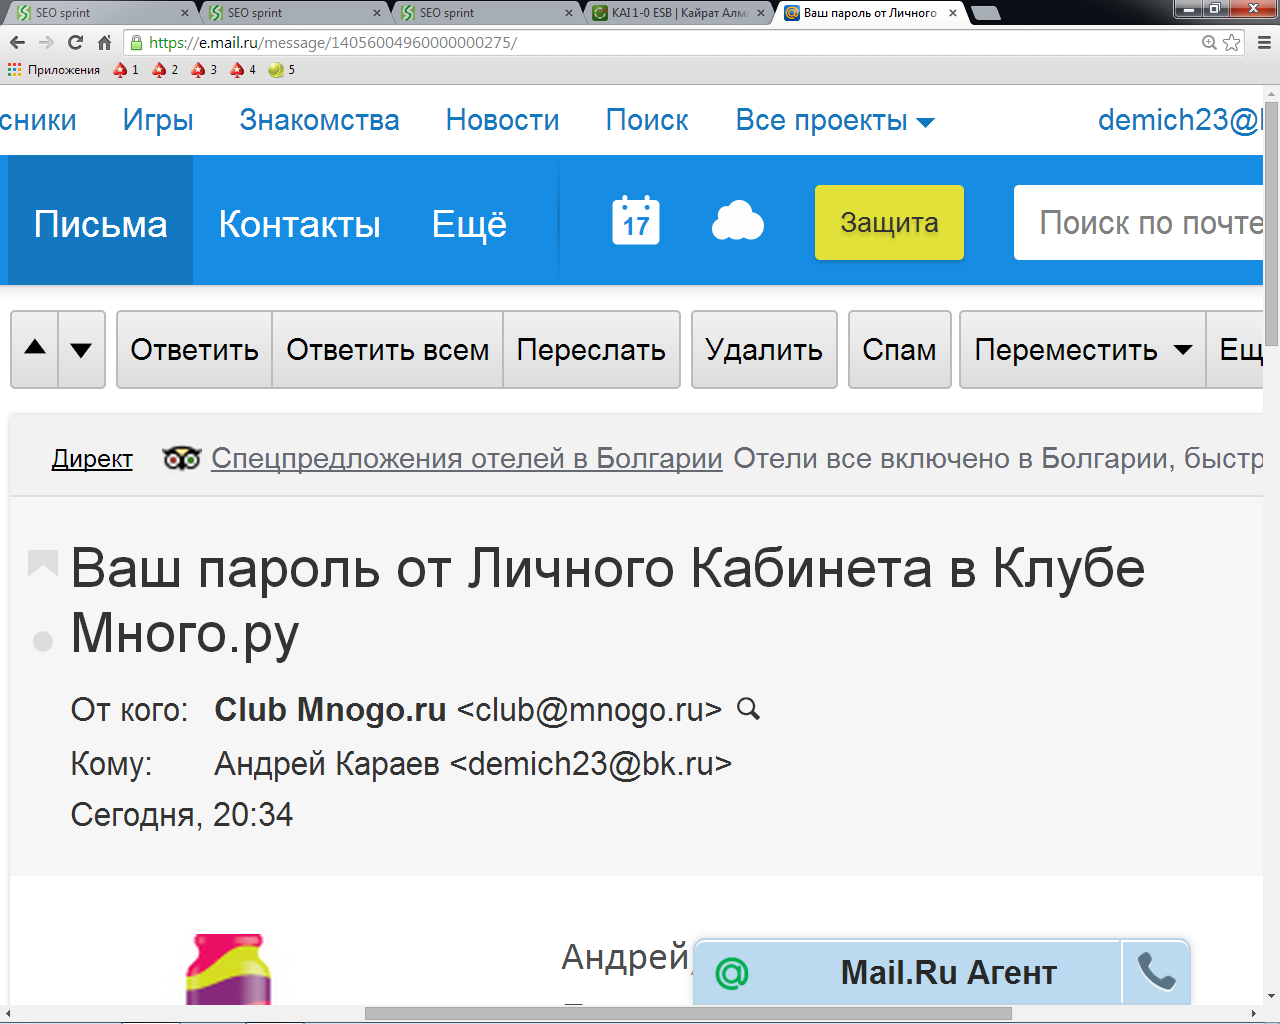This screenshot has height=1024, width=1280.
Task: Click the yellow Защита button
Action: (x=889, y=222)
